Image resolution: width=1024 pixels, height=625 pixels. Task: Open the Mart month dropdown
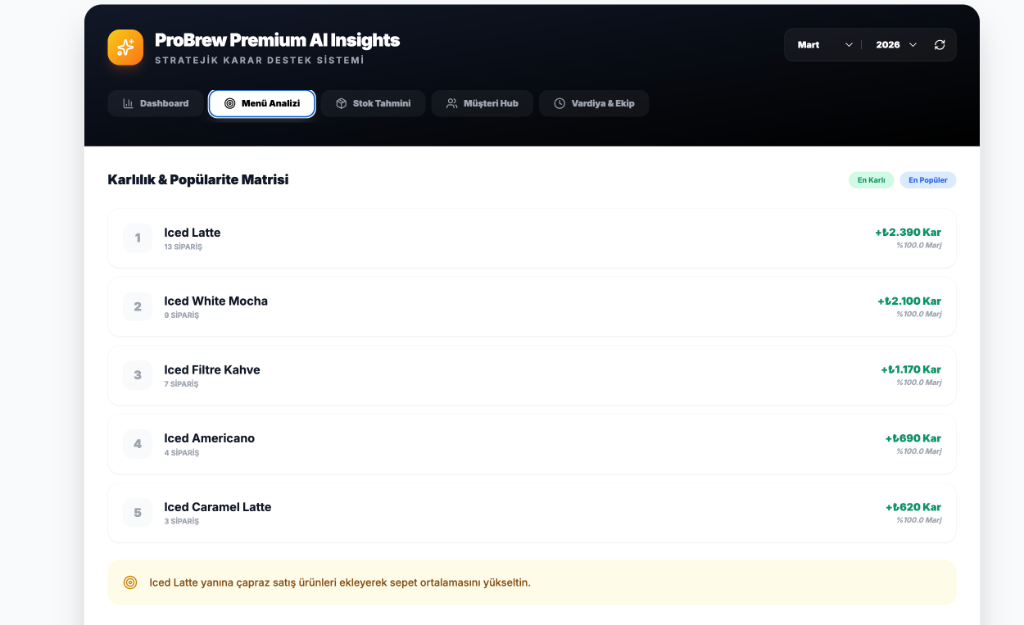tap(824, 45)
